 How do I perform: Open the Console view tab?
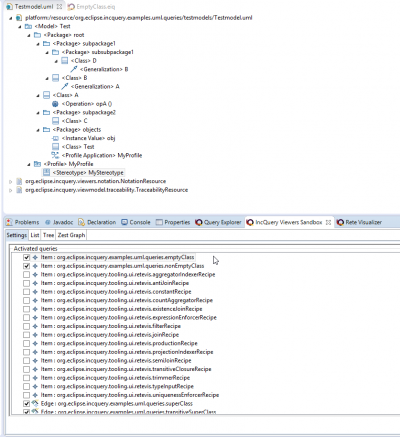point(136,222)
